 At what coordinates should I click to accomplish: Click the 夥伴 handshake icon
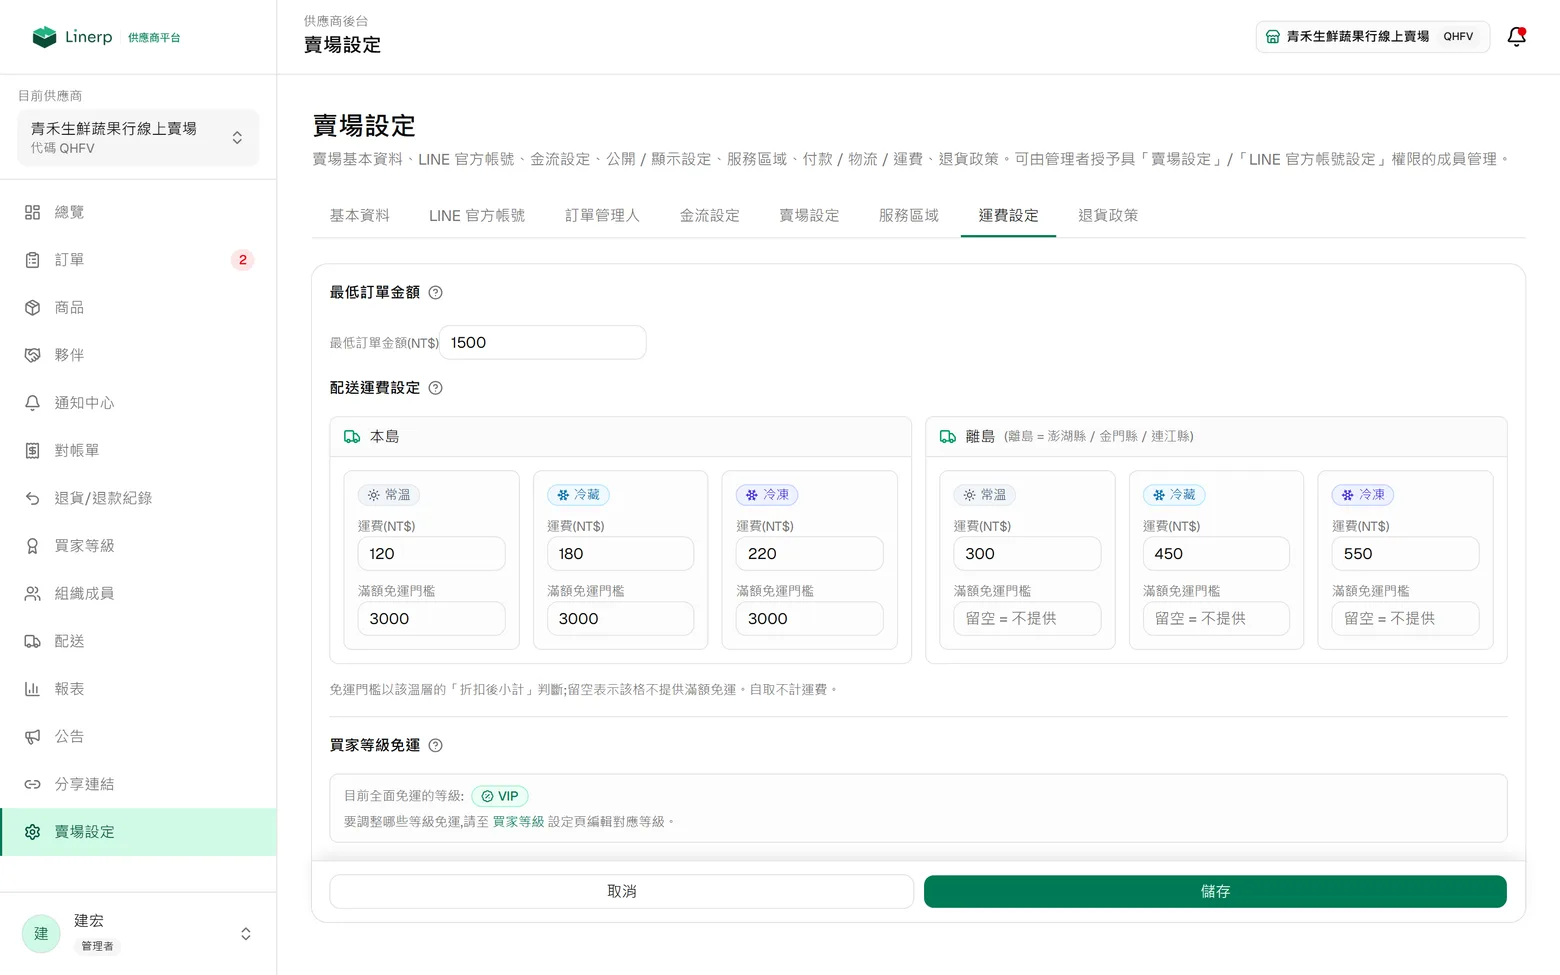click(32, 355)
